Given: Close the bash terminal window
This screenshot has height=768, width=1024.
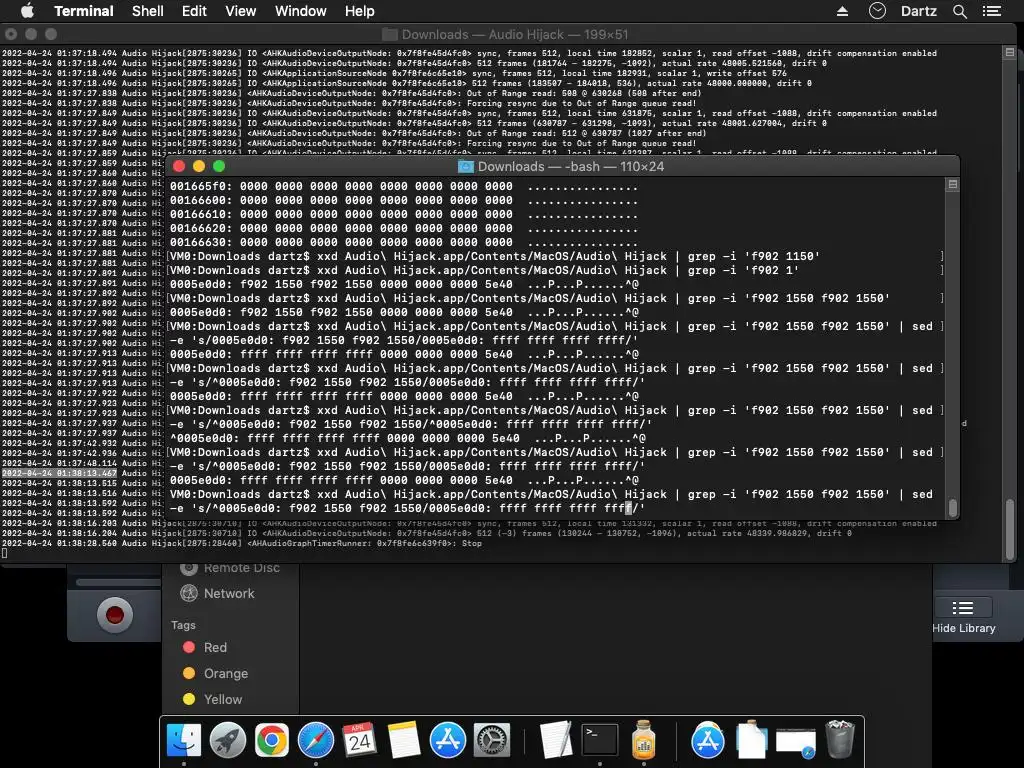Looking at the screenshot, I should 179,167.
